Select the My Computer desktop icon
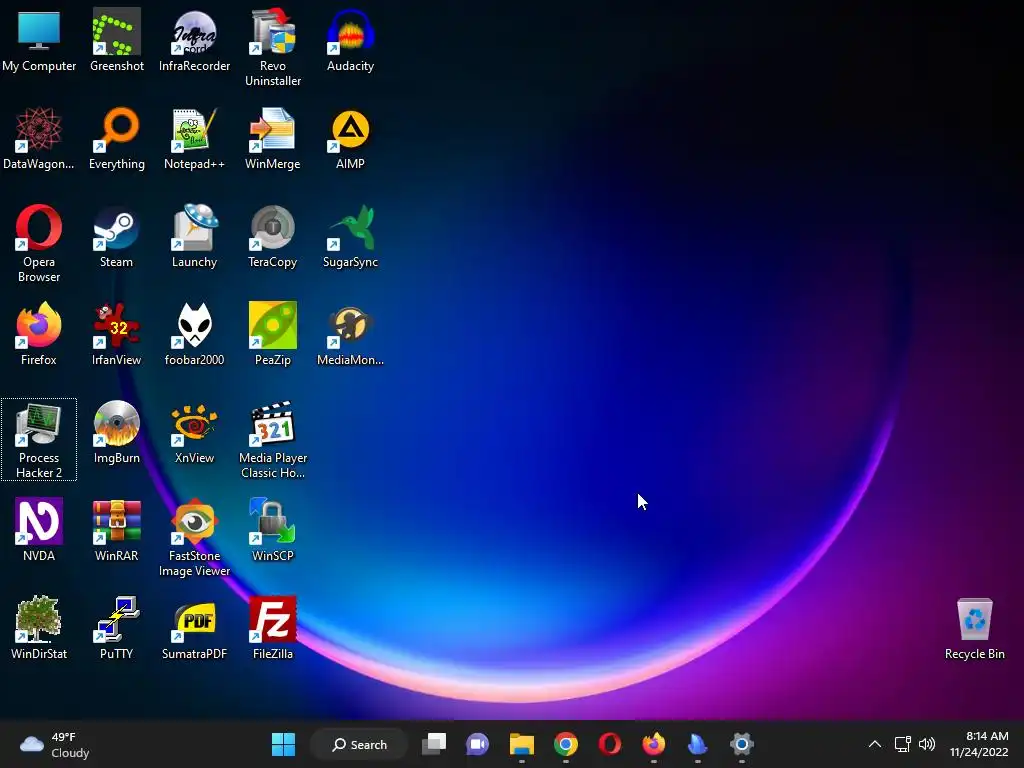 pos(39,42)
